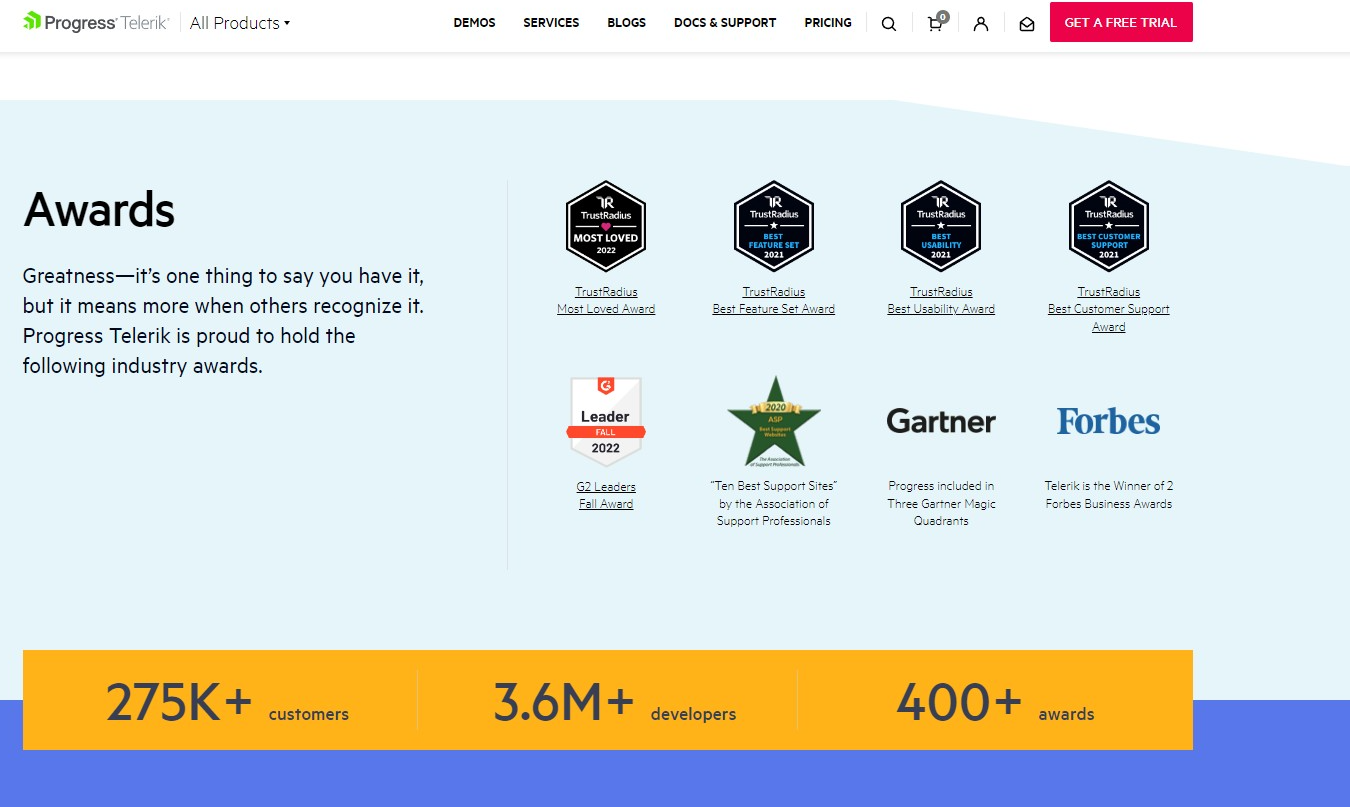This screenshot has height=807, width=1350.
Task: Click the Gartner logo
Action: [x=941, y=421]
